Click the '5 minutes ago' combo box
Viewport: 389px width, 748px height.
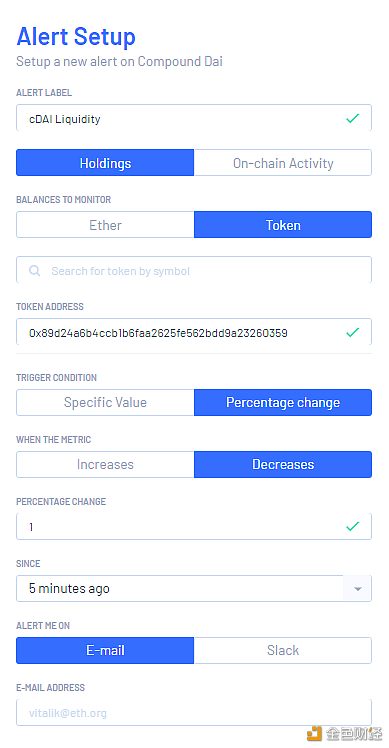point(194,588)
